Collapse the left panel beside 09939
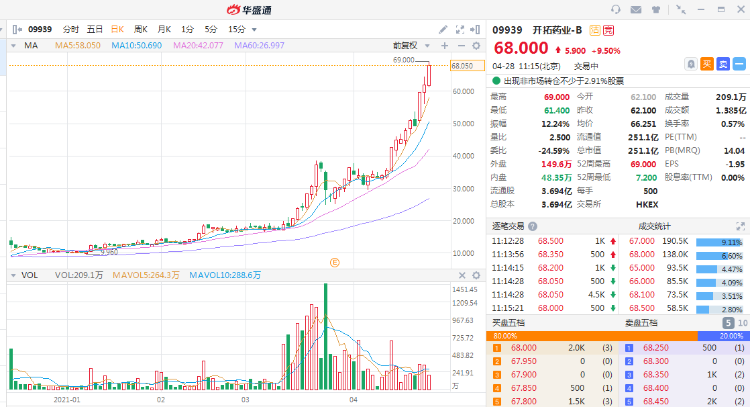 [17, 30]
